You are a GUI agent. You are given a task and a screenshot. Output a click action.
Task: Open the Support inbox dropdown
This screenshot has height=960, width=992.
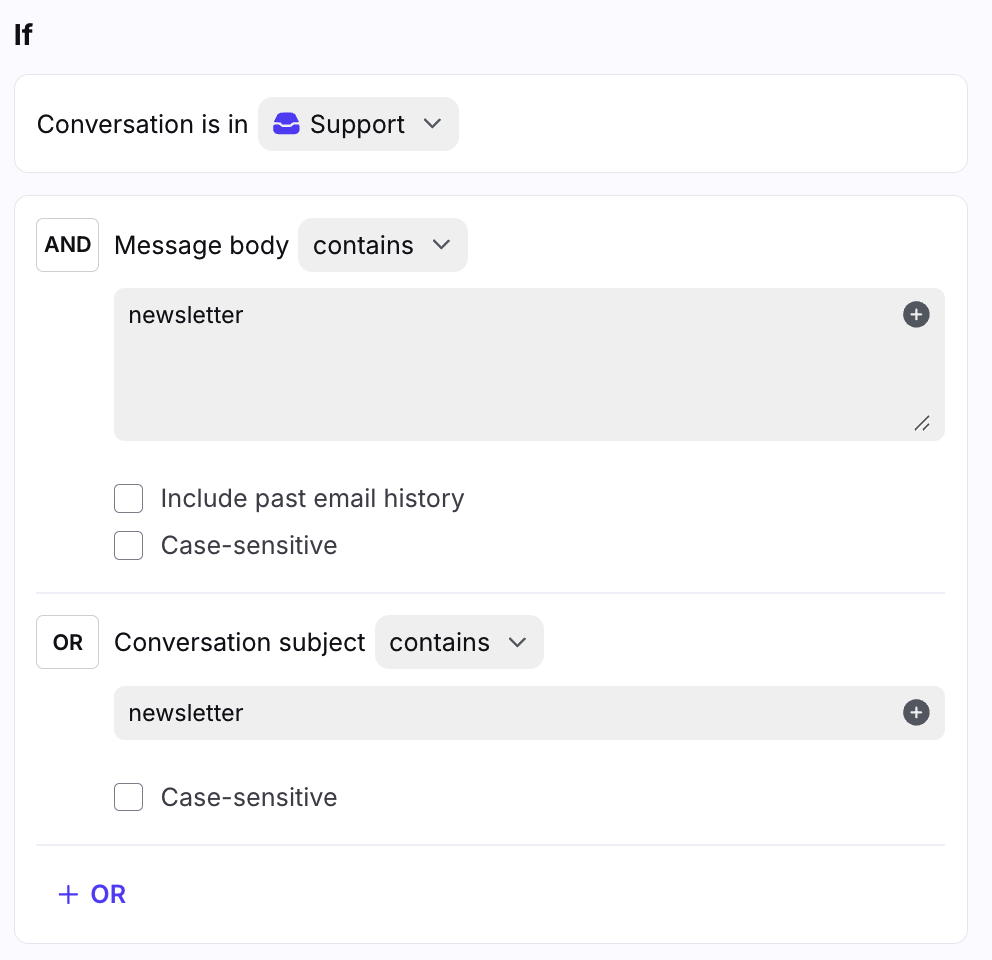(x=358, y=124)
